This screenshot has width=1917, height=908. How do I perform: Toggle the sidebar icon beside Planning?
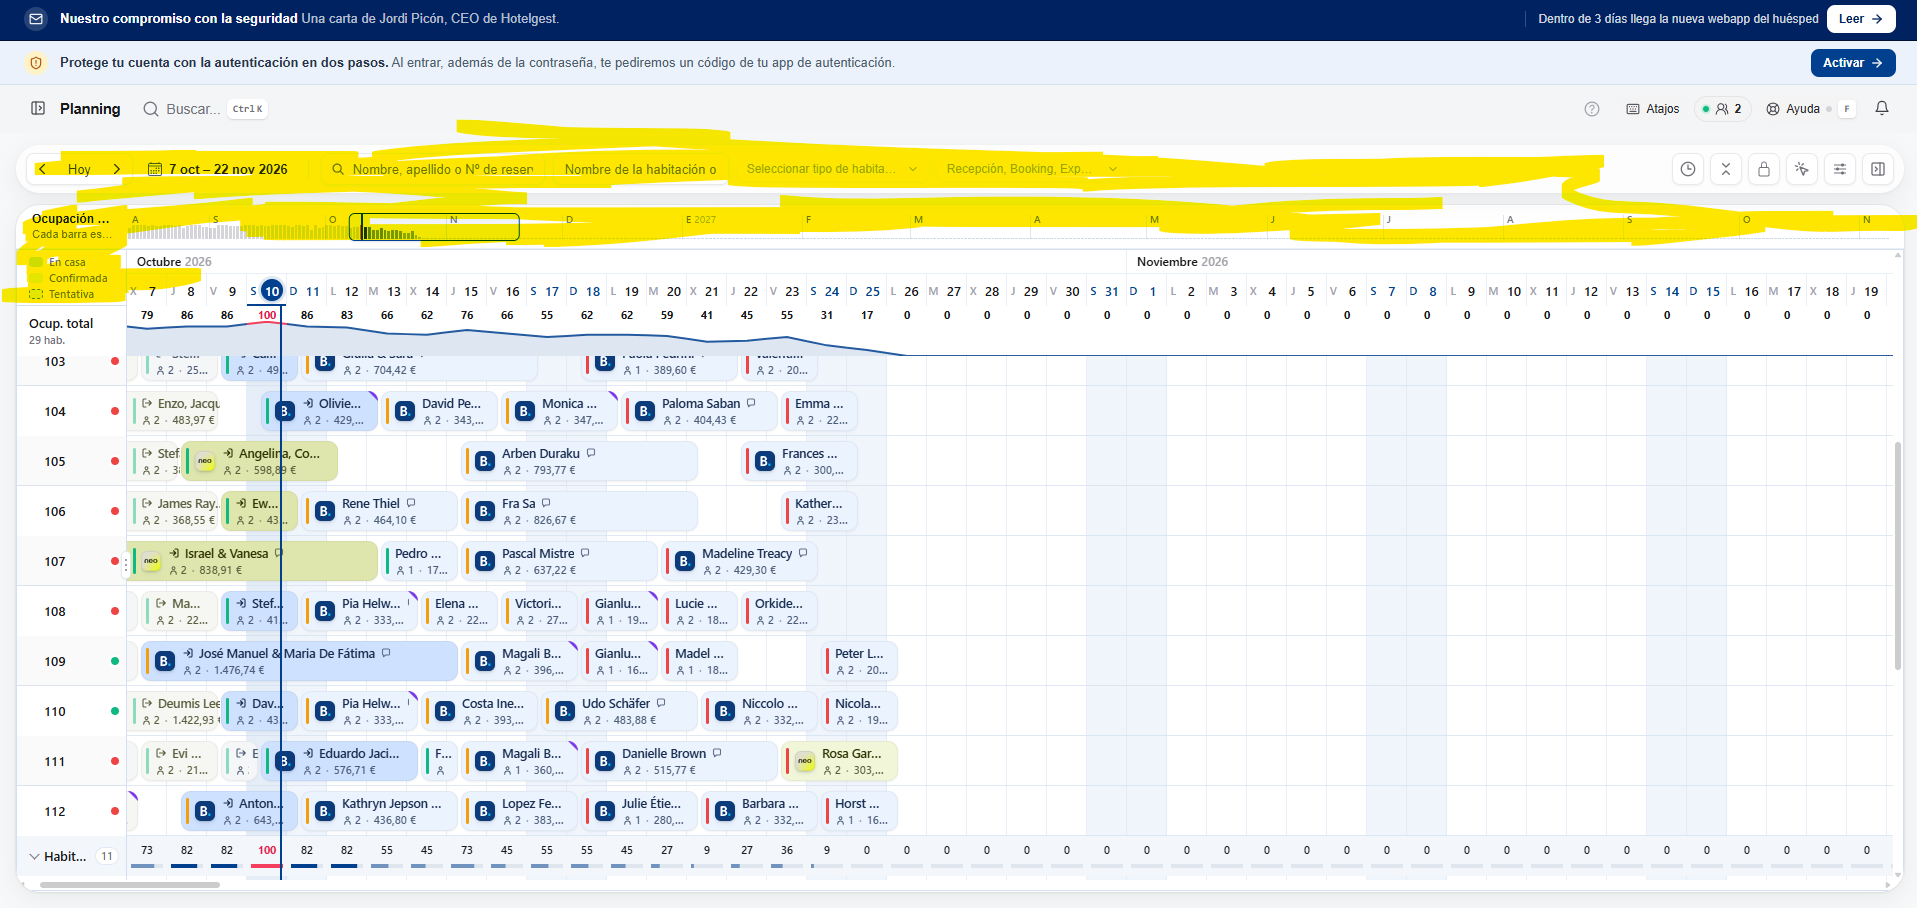pos(38,108)
